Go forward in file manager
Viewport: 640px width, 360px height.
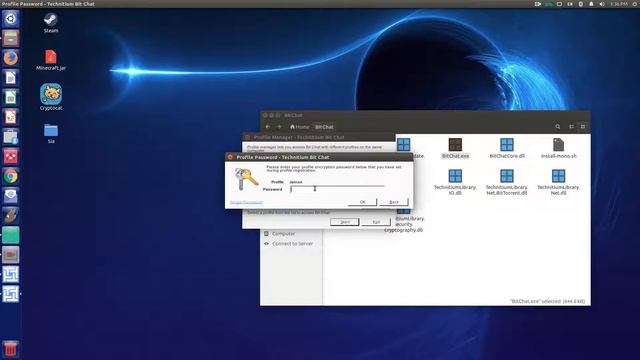tap(279, 127)
